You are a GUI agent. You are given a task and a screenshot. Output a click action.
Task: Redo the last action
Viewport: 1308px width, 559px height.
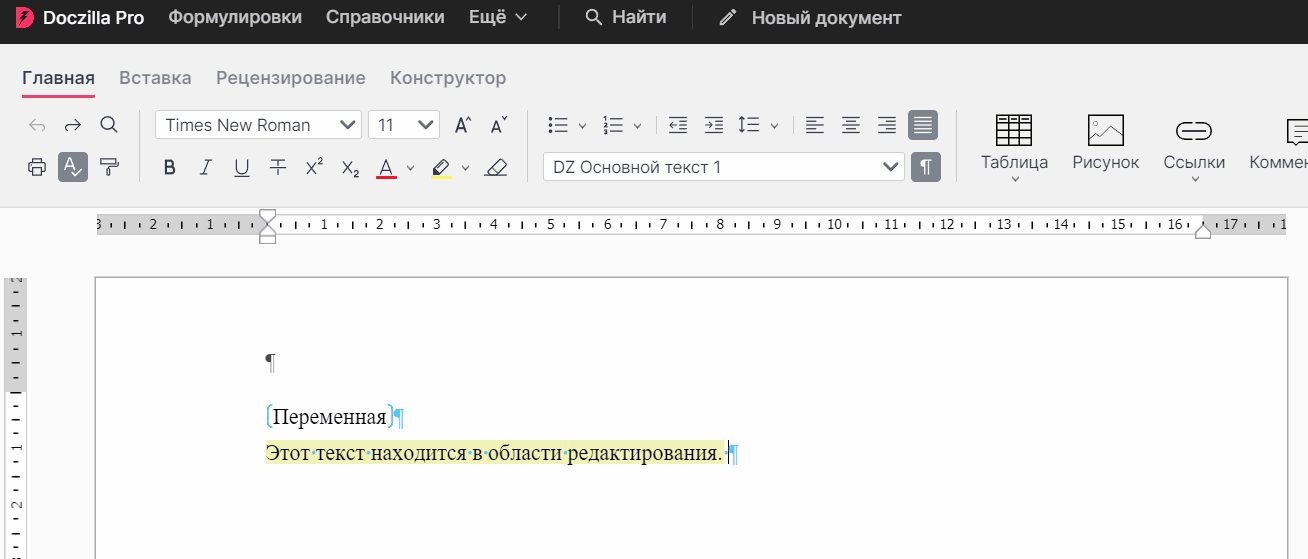coord(73,125)
